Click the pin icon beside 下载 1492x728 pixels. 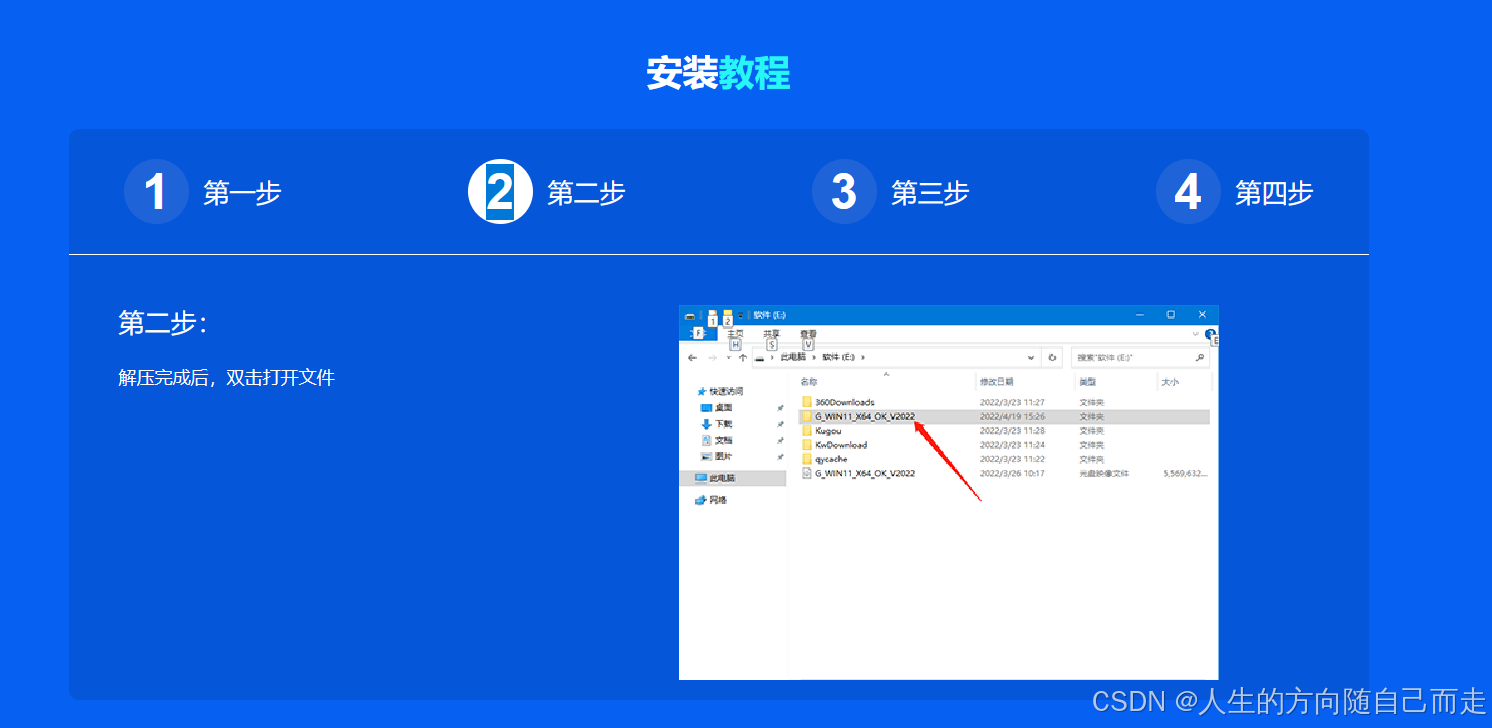(x=780, y=424)
